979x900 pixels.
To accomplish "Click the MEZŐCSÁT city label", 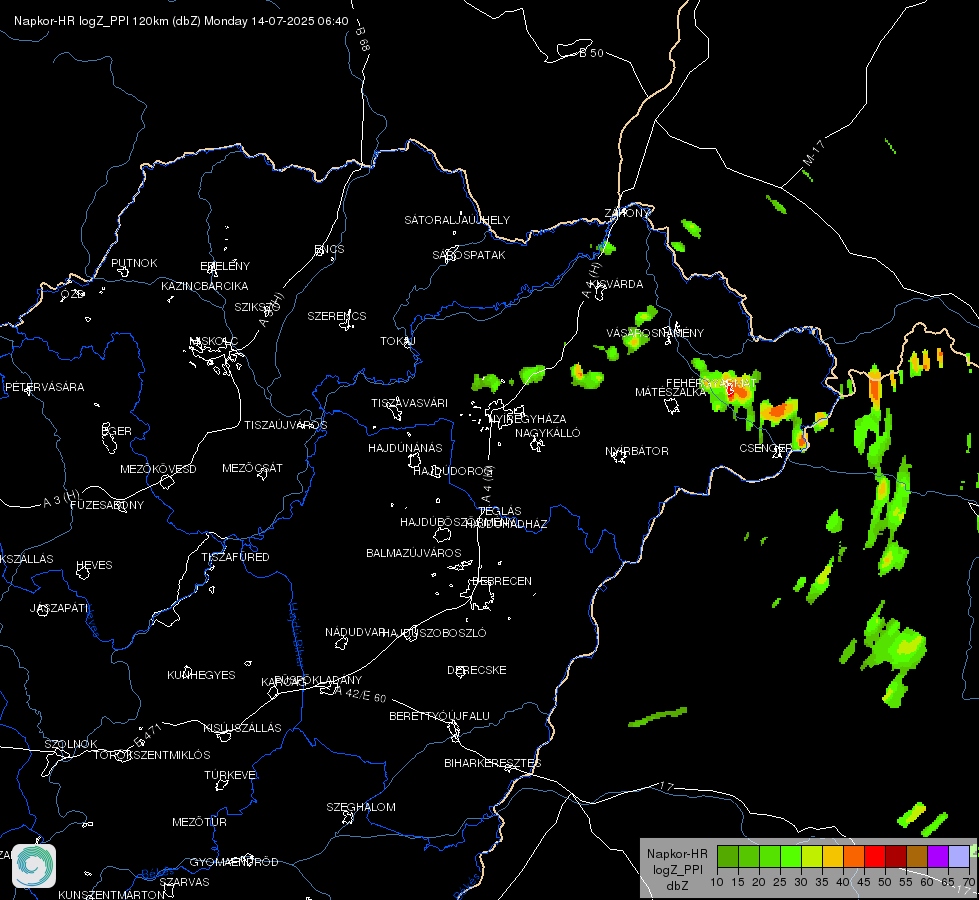I will (x=252, y=468).
